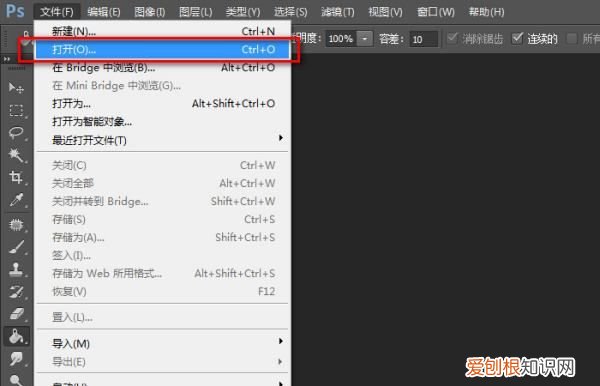Open the 编辑(E) menu
This screenshot has width=600, height=386.
(x=104, y=12)
